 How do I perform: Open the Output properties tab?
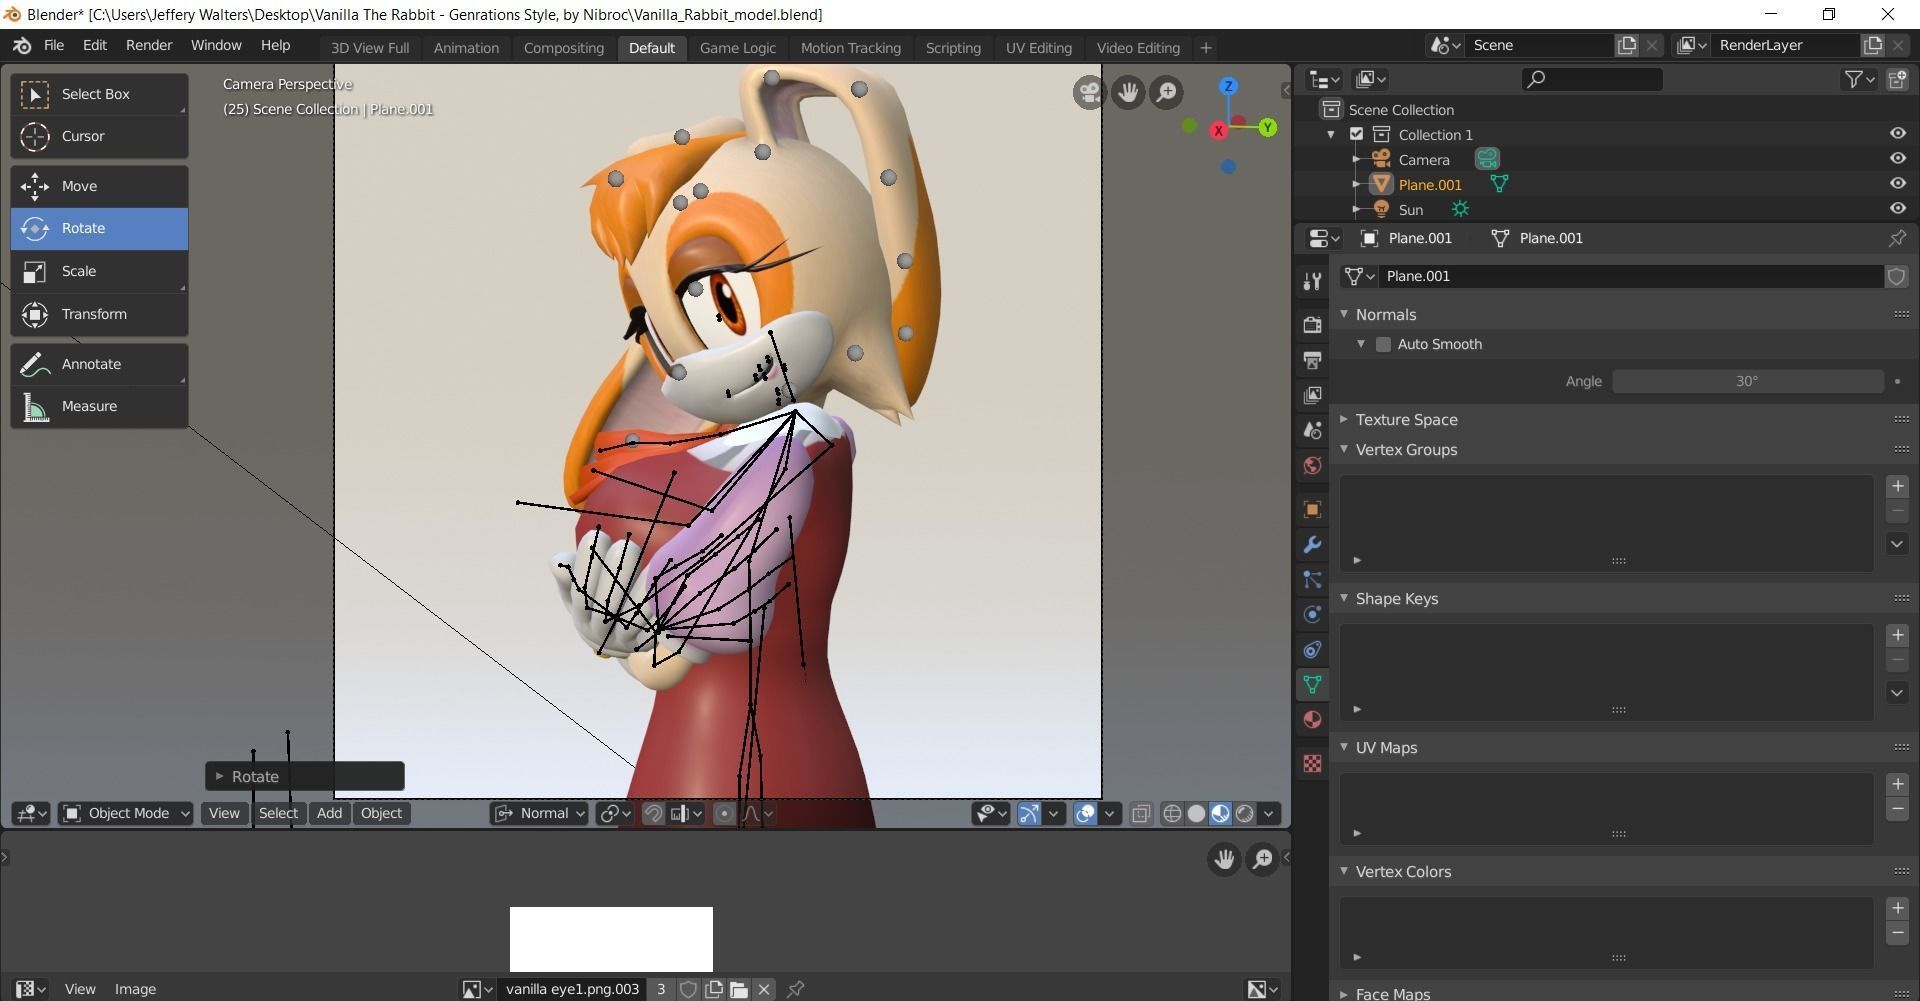click(1312, 360)
